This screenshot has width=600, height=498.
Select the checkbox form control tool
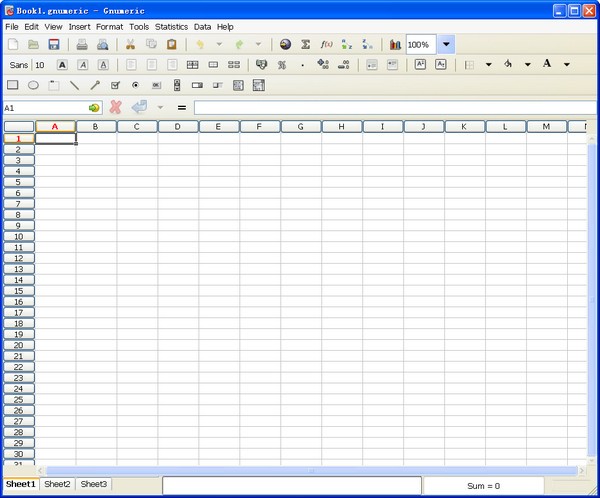[115, 85]
